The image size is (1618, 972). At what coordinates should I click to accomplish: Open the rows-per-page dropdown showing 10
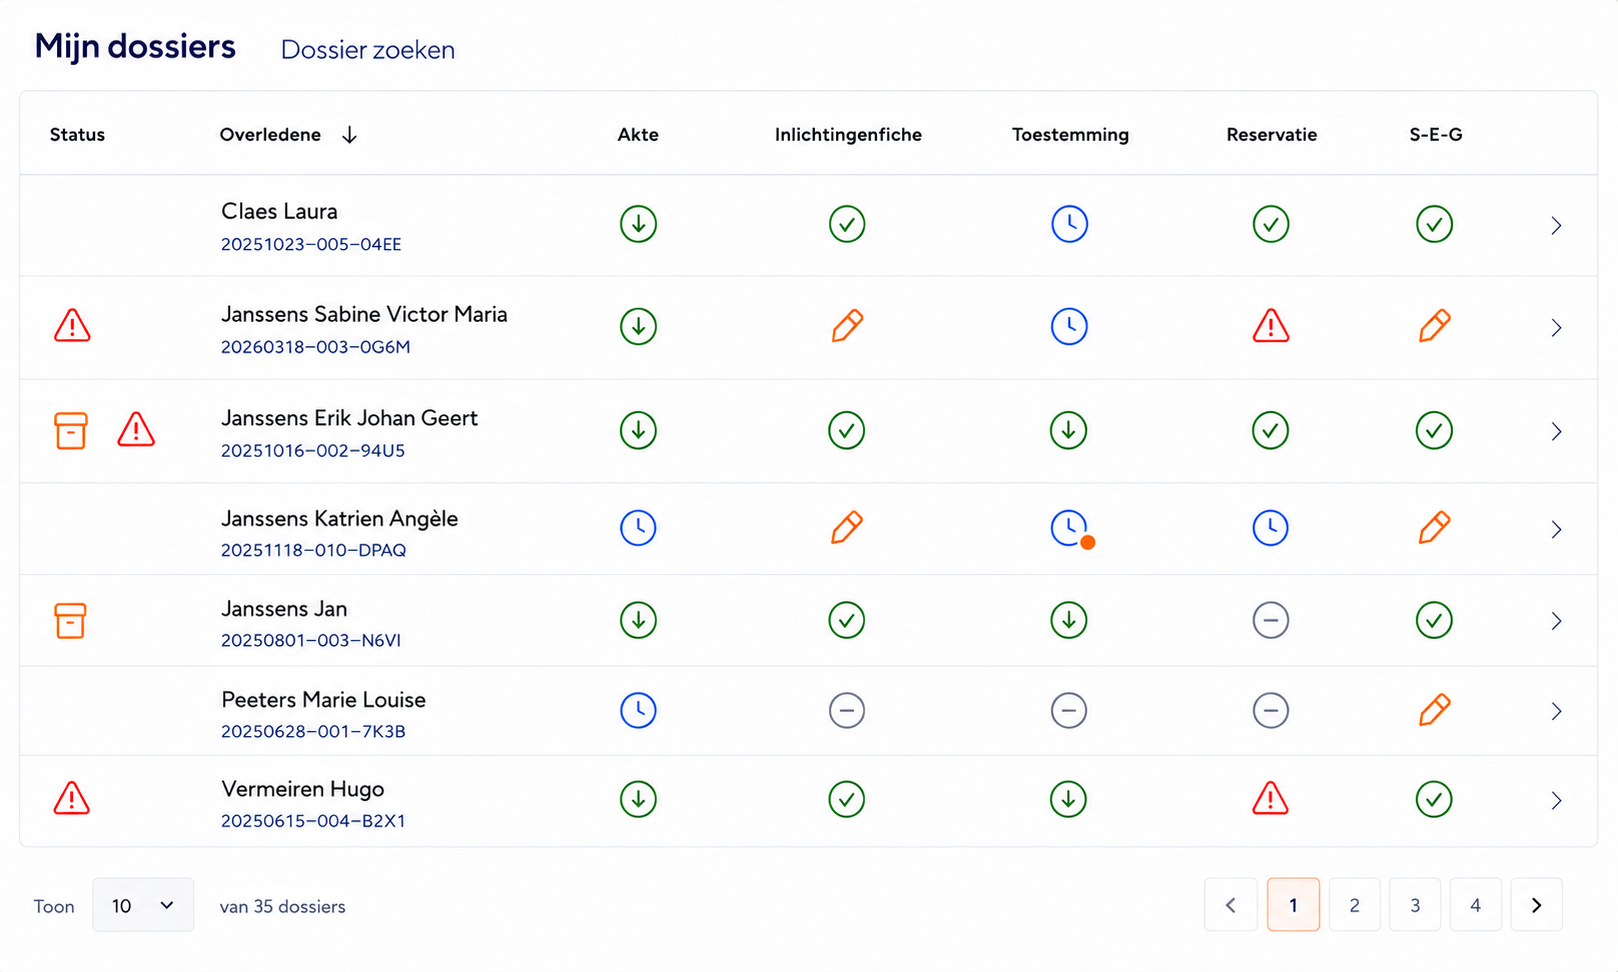143,905
